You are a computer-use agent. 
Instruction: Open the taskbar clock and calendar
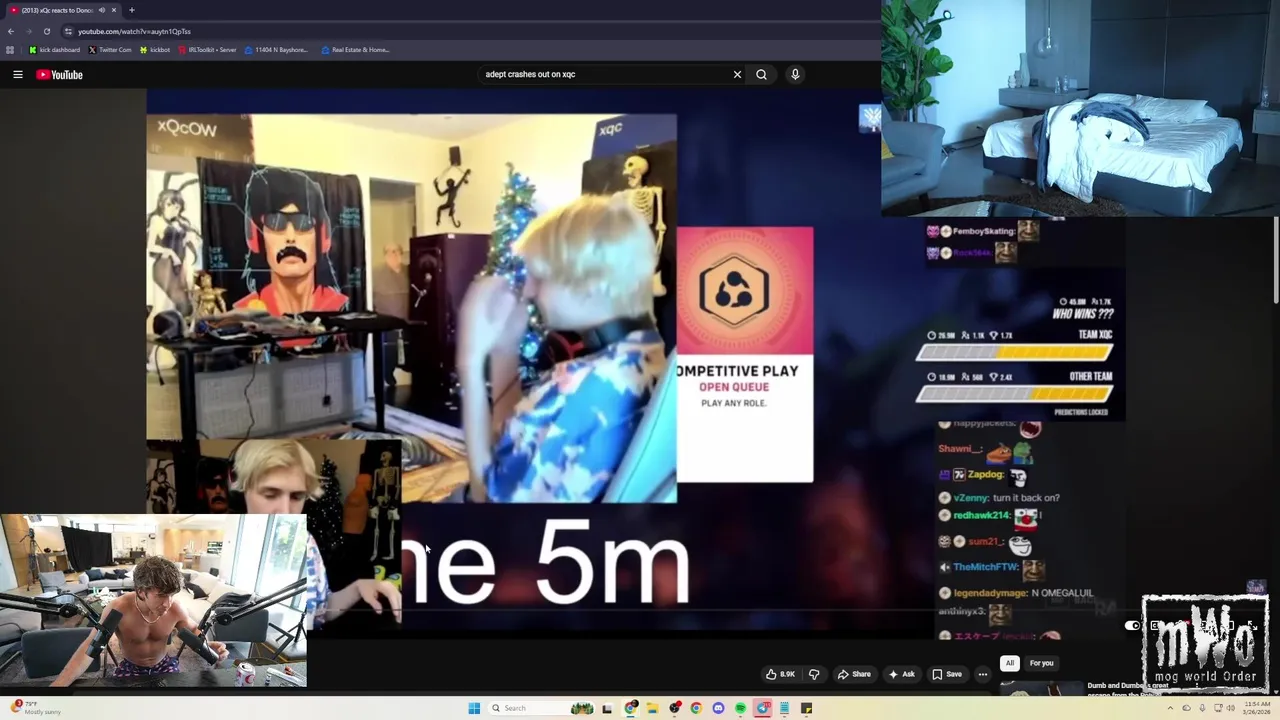click(x=1257, y=708)
